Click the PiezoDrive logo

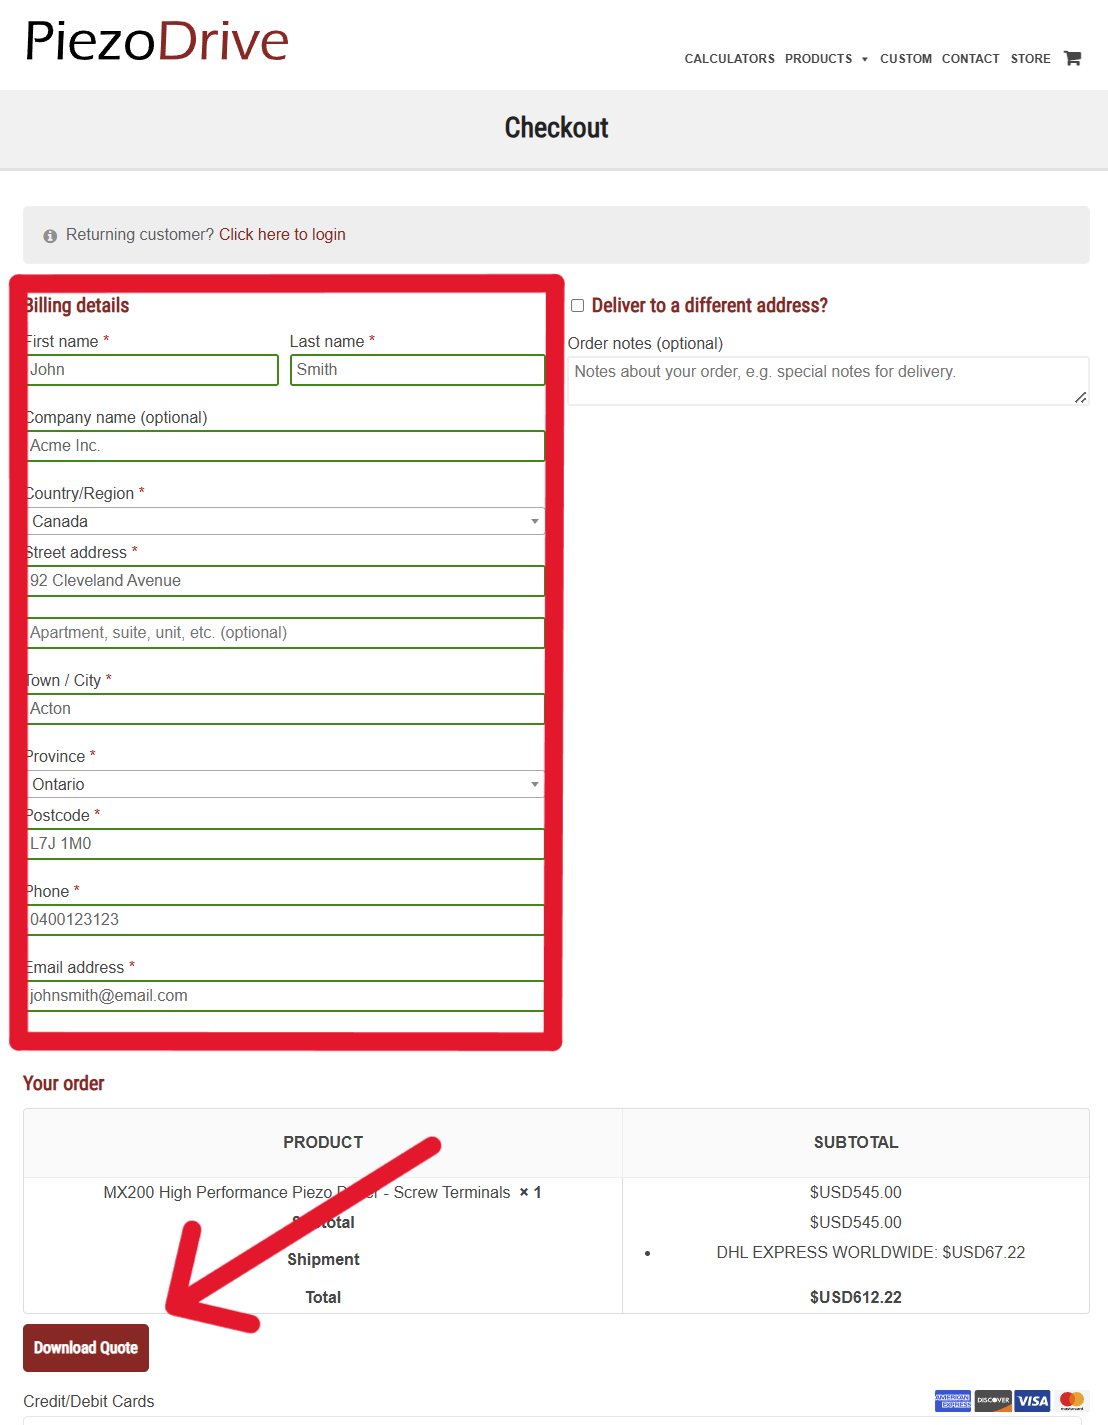click(157, 42)
